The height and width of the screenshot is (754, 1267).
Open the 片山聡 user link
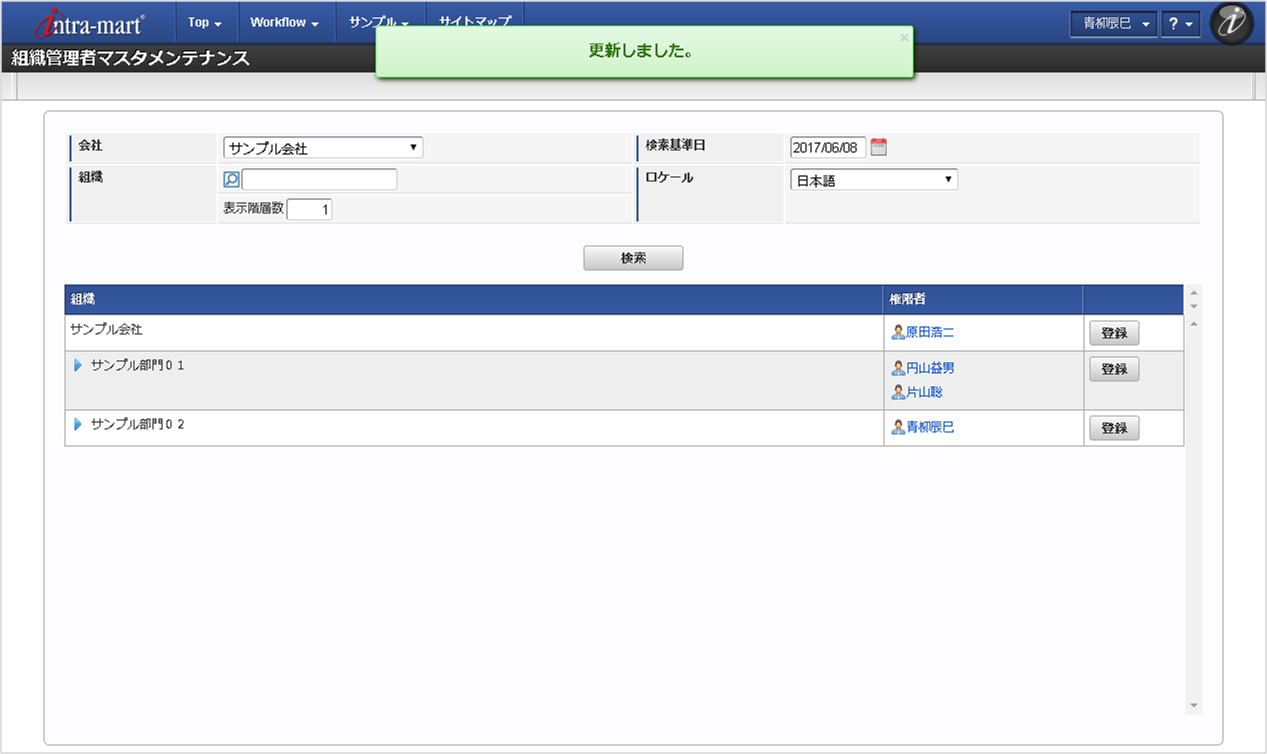(x=924, y=392)
